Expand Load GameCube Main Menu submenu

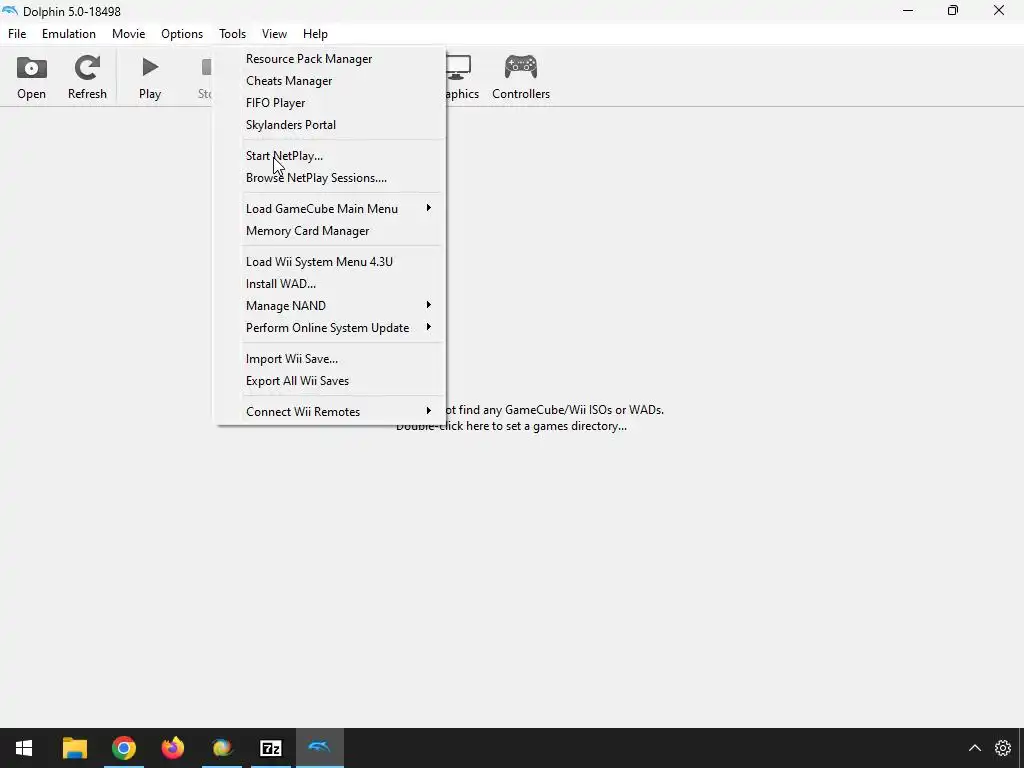click(x=331, y=209)
